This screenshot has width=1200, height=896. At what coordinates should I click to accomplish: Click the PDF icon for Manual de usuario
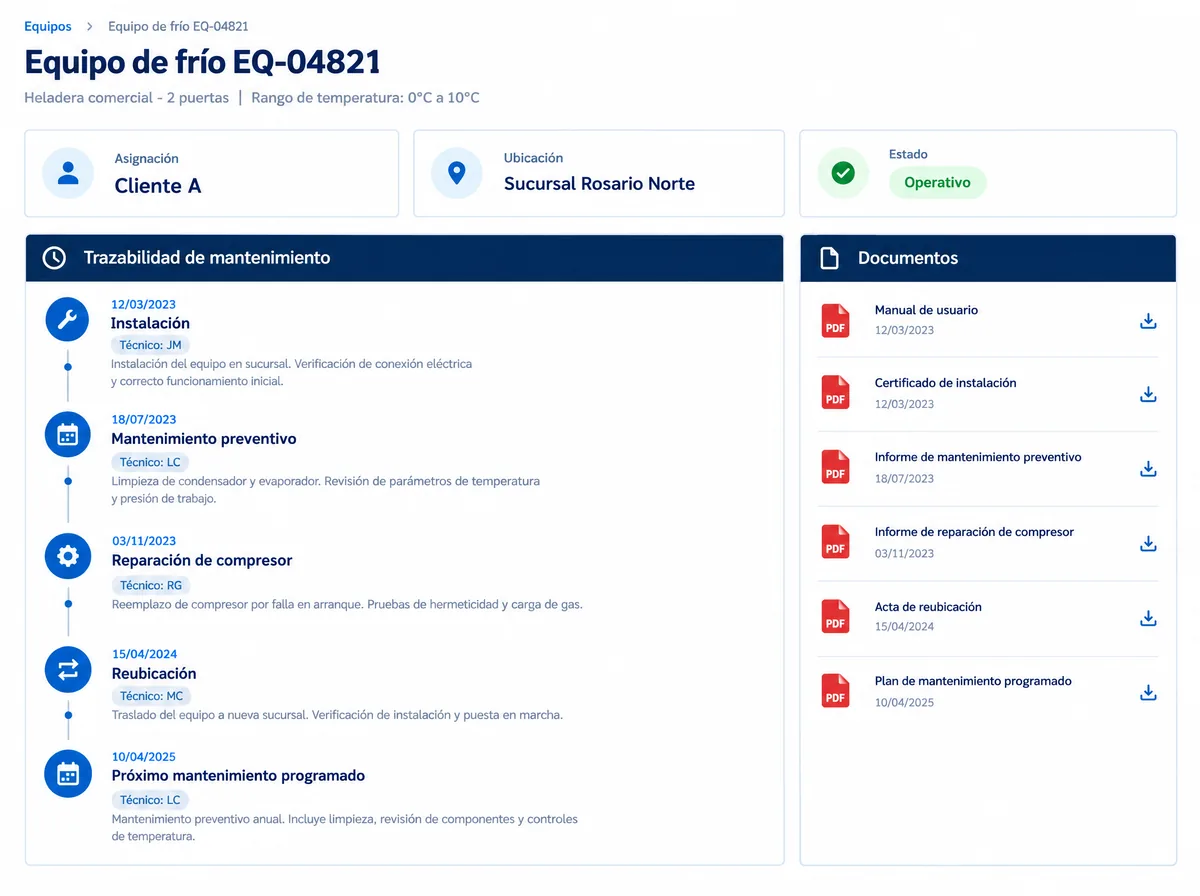tap(835, 321)
